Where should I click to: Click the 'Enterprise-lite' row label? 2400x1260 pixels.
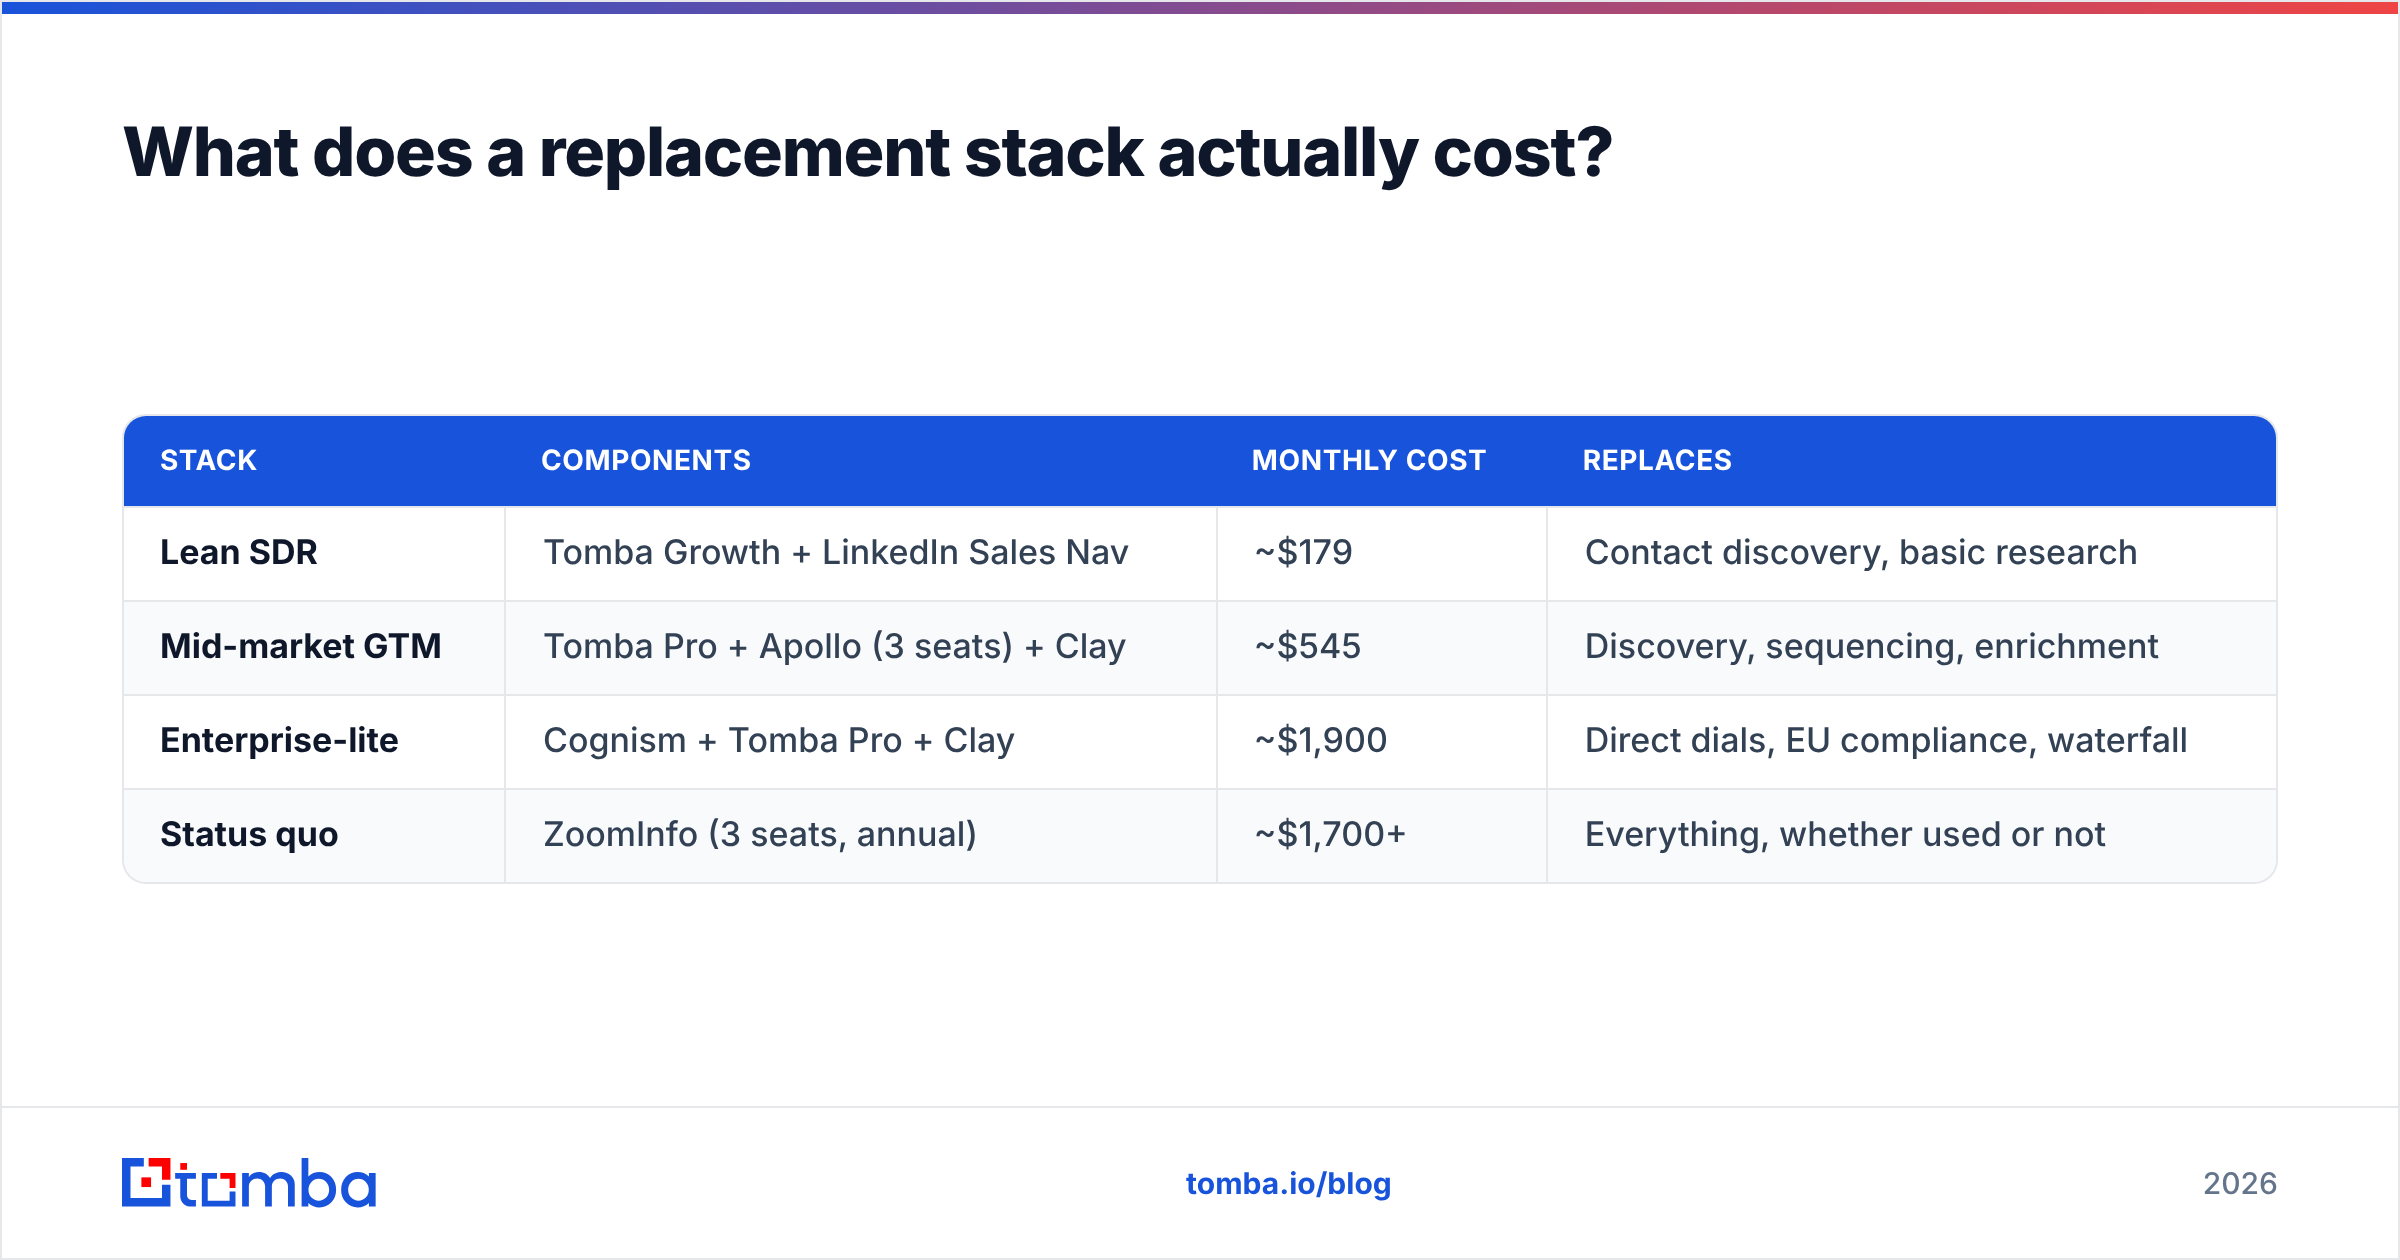pyautogui.click(x=279, y=740)
